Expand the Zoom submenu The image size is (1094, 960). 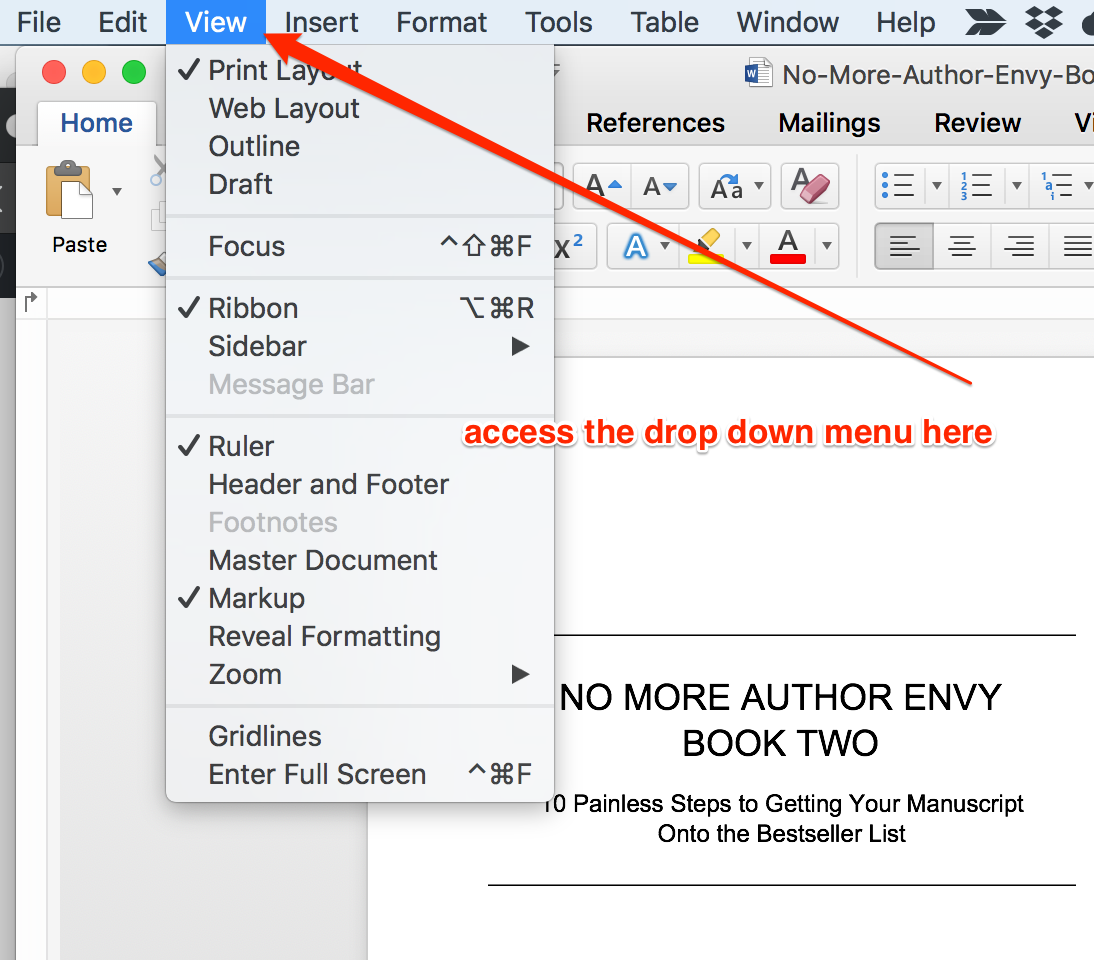244,674
